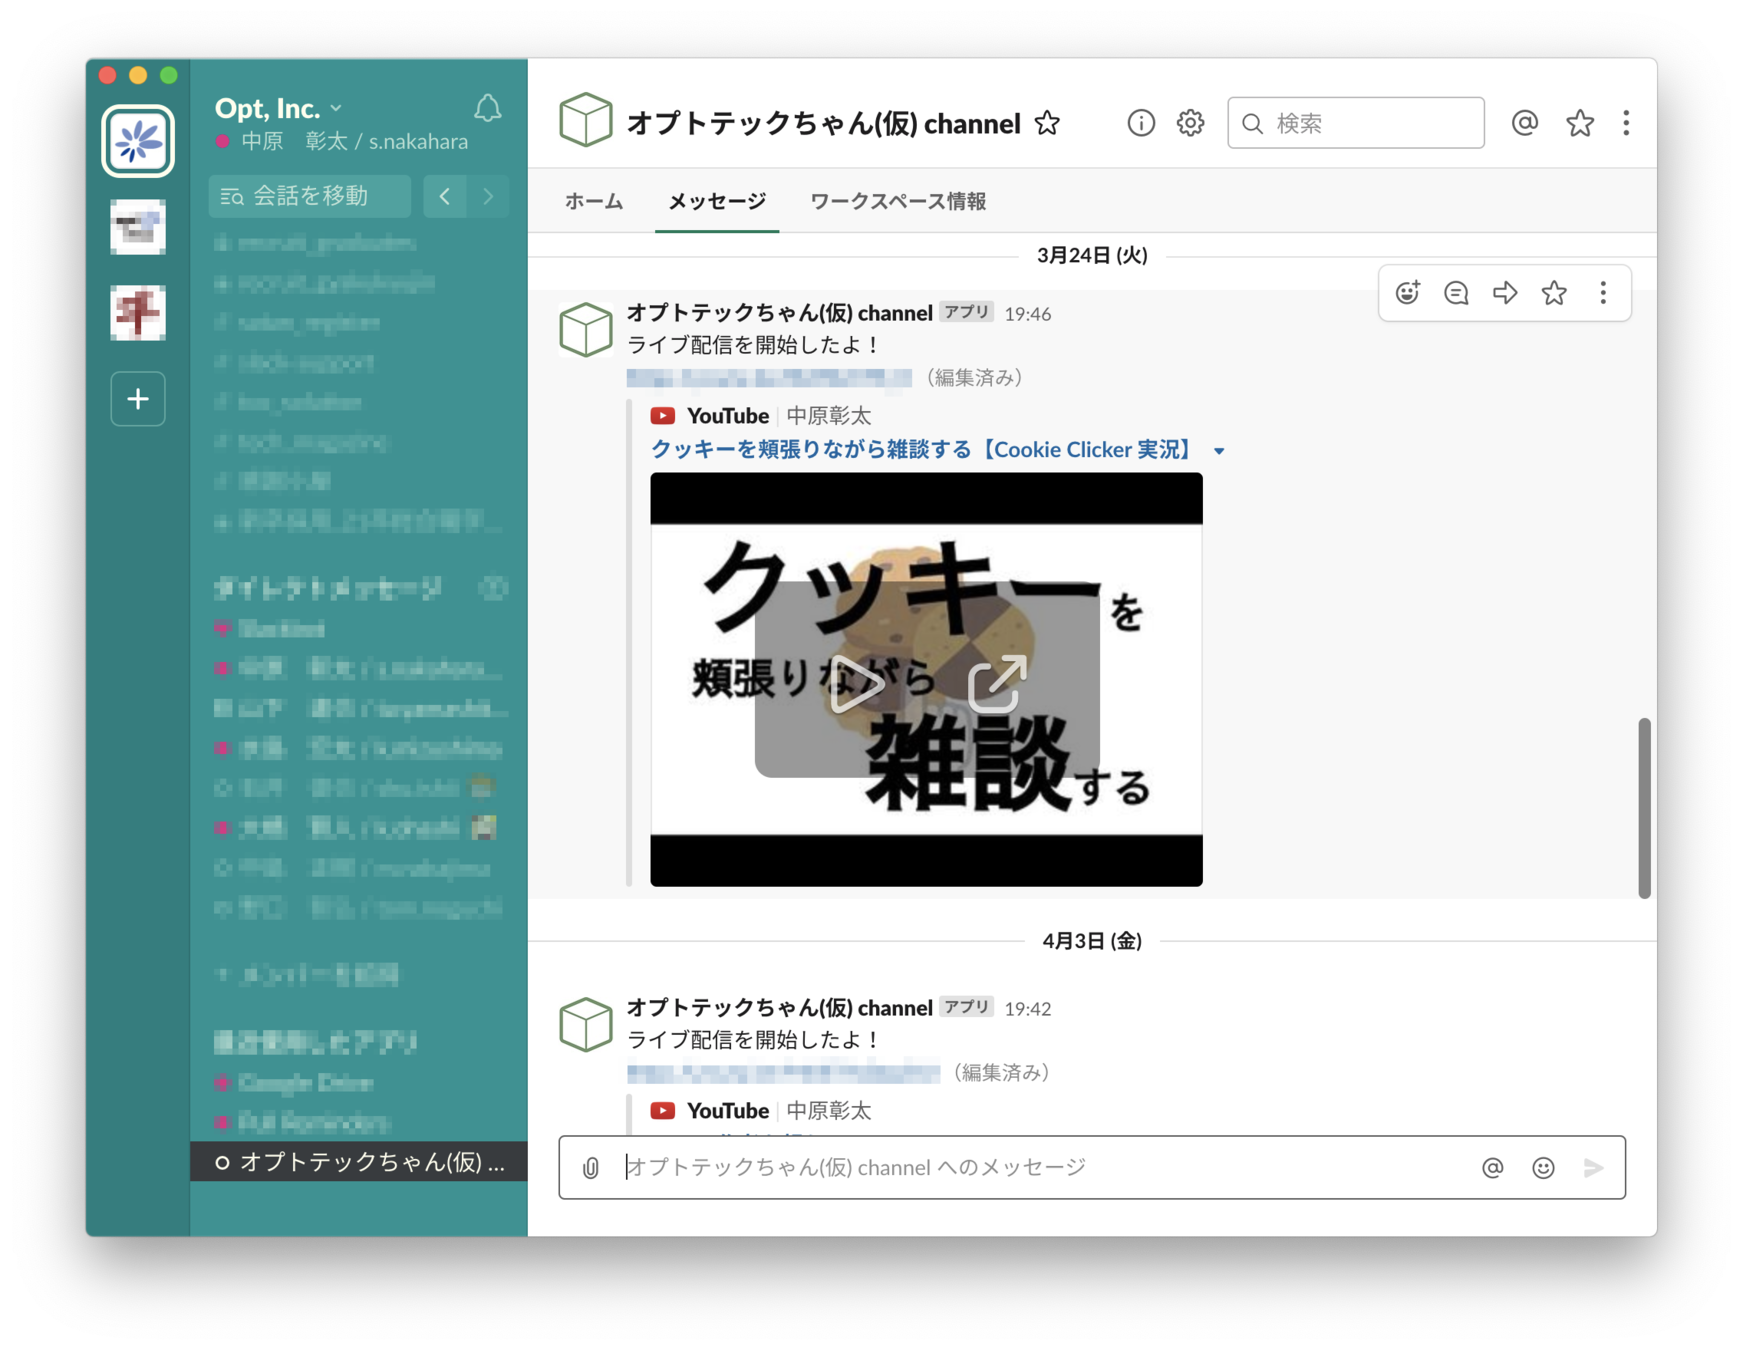
Task: Go back in history with left arrow
Action: [445, 196]
